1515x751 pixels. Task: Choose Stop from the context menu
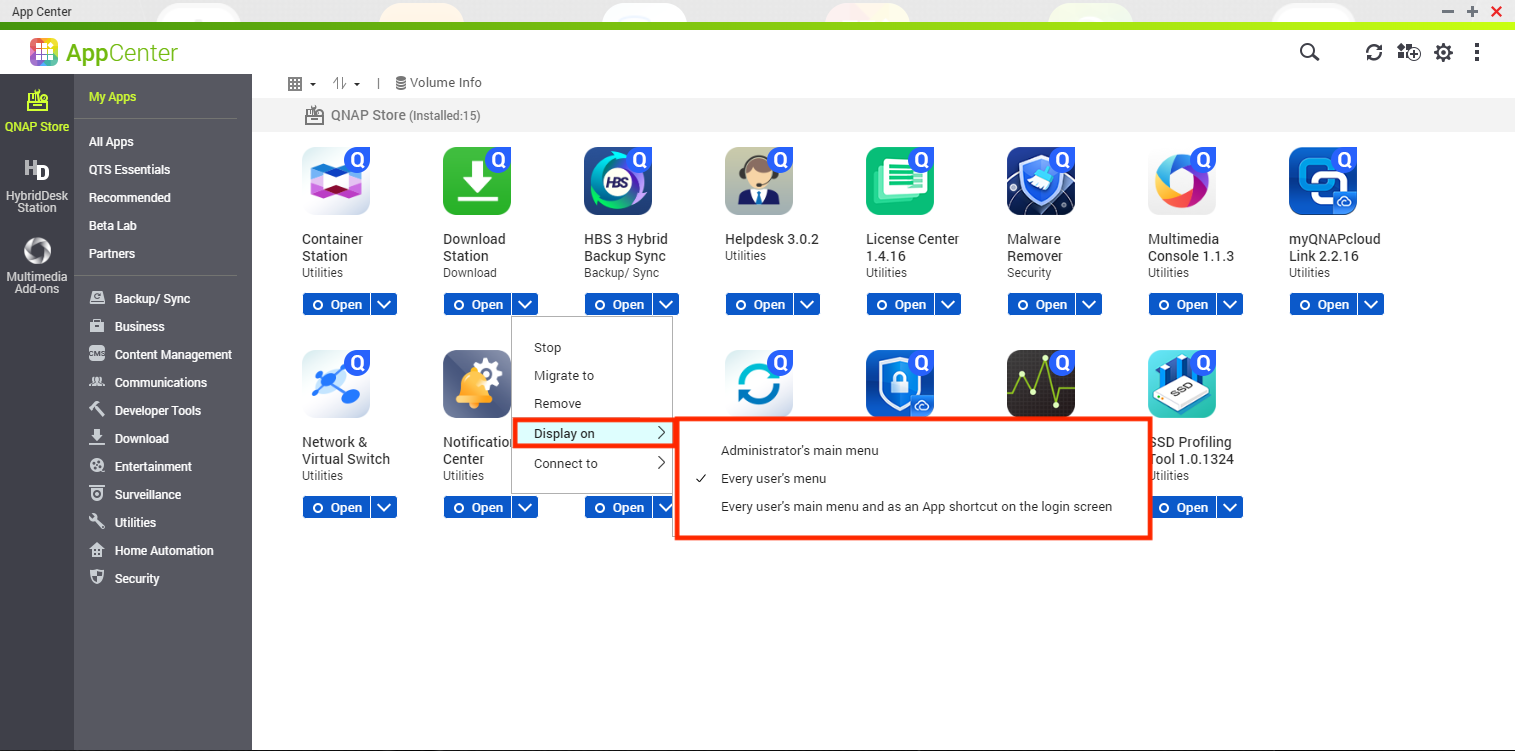click(547, 348)
